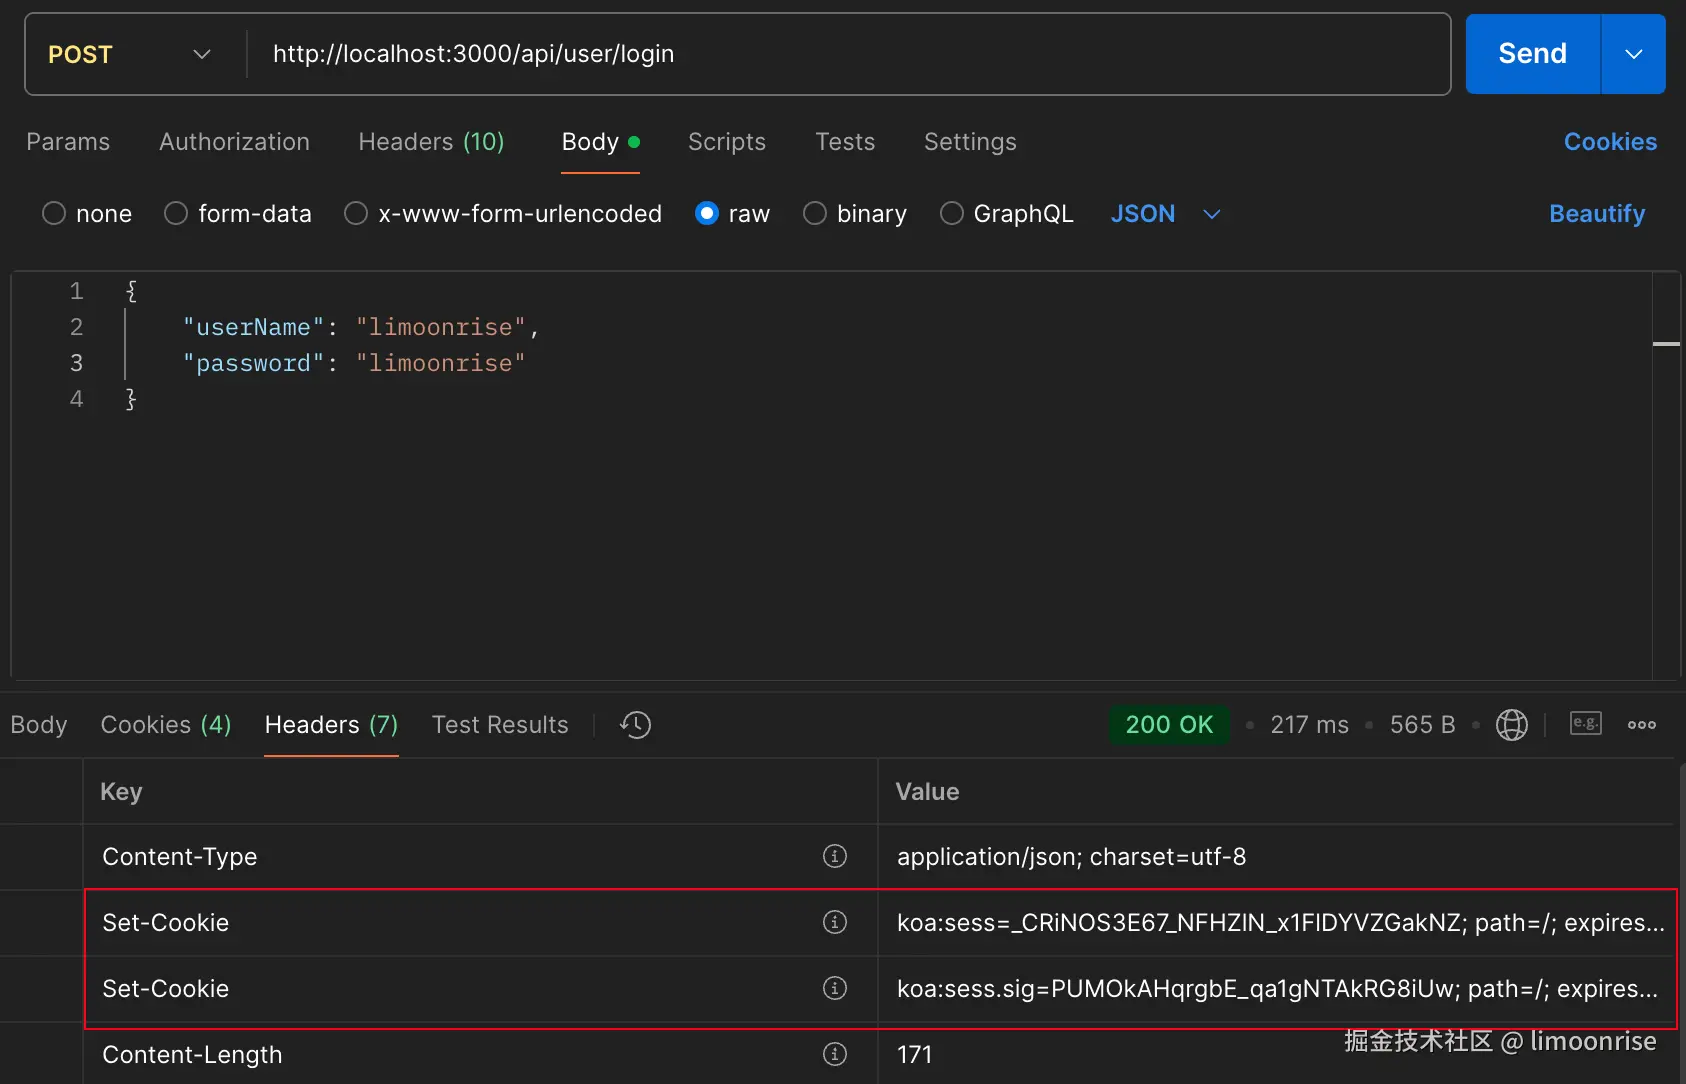Click the globe network icon

click(1511, 725)
